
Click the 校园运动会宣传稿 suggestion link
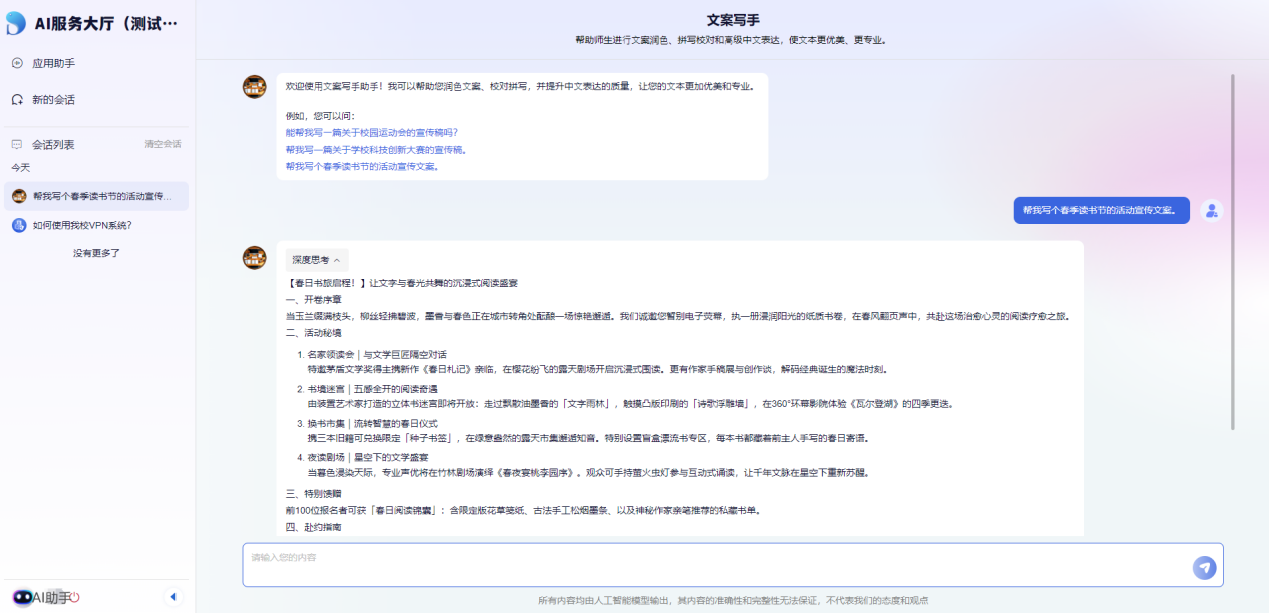point(371,132)
